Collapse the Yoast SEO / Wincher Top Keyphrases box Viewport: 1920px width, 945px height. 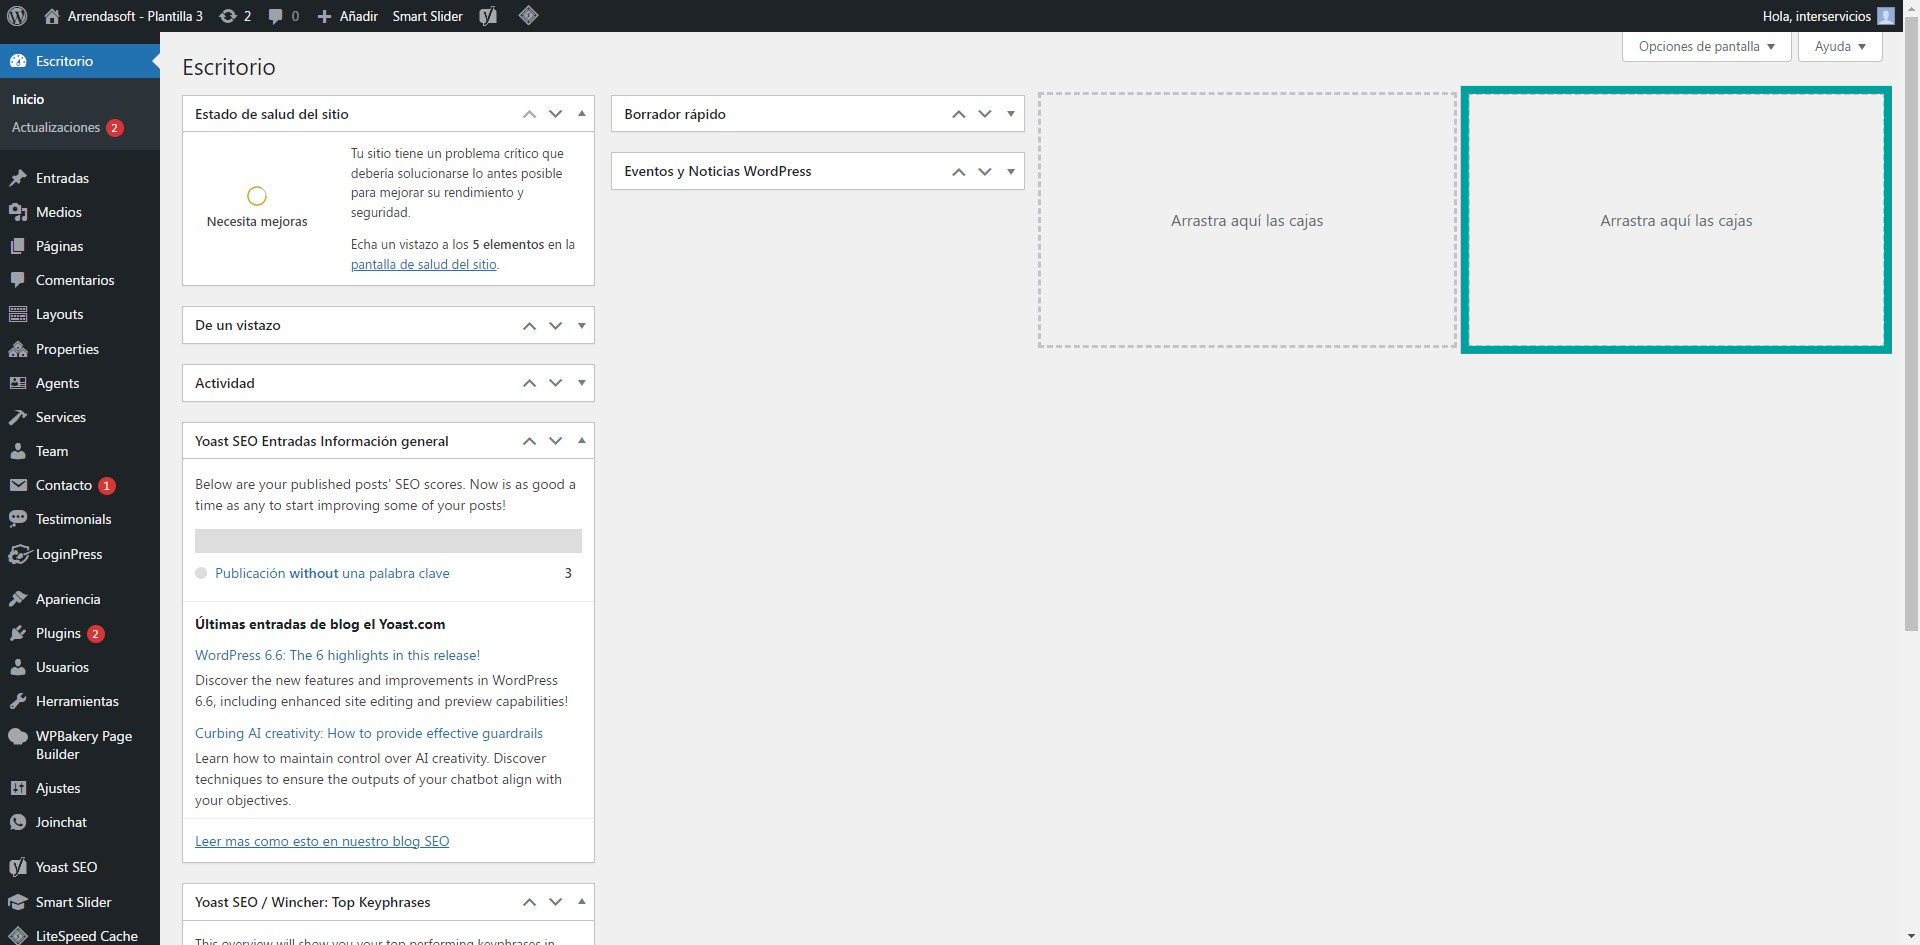coord(581,902)
